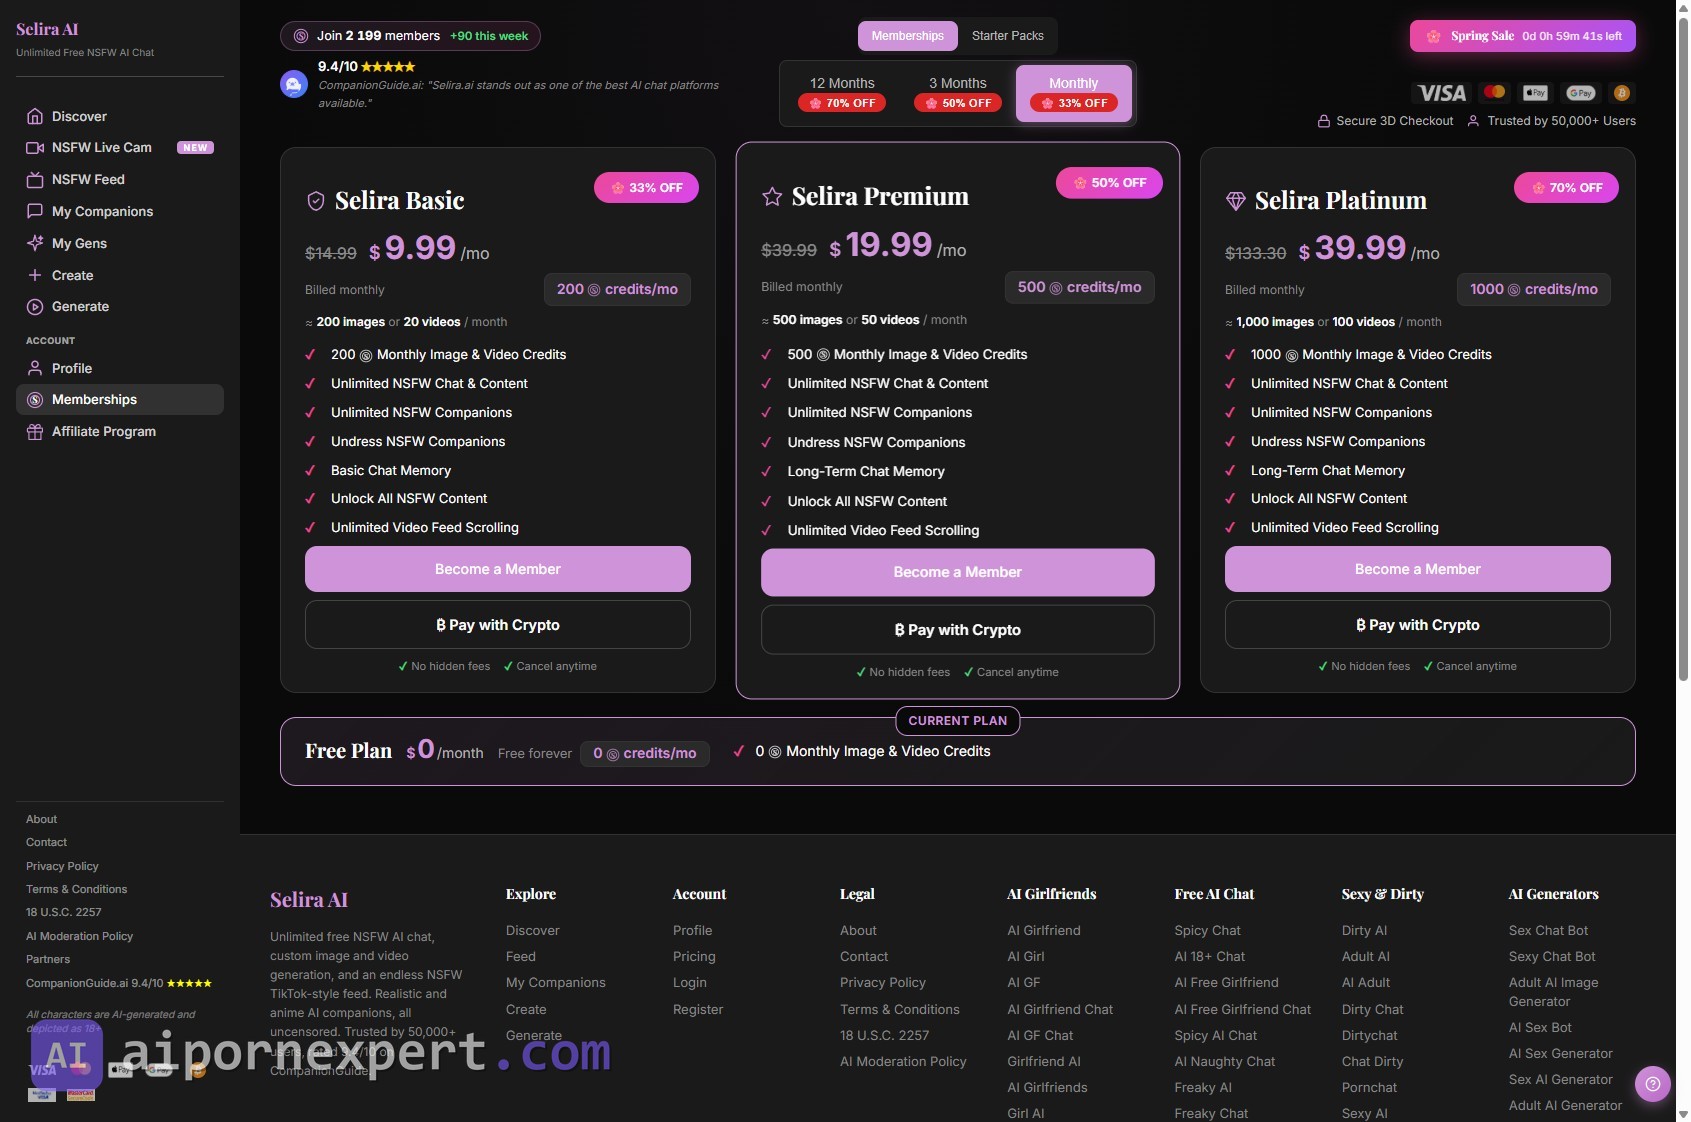Image resolution: width=1691 pixels, height=1122 pixels.
Task: Select the 3 Months billing option
Action: (958, 93)
